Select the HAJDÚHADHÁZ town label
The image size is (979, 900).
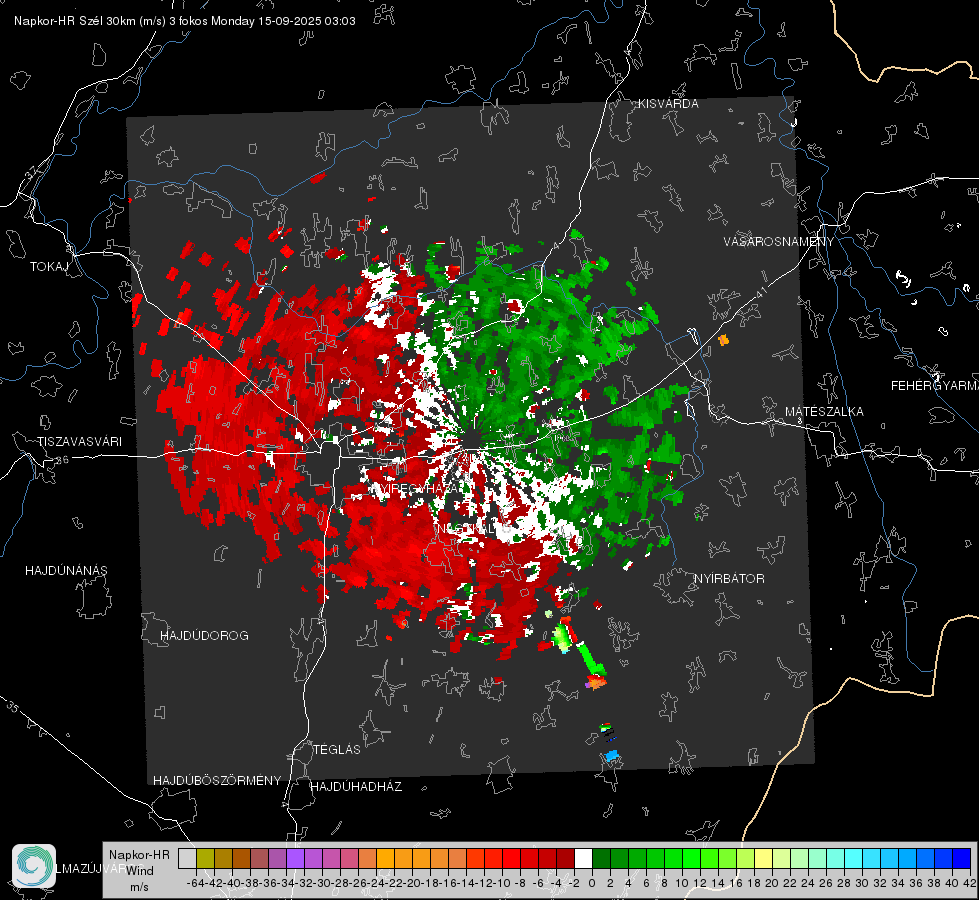[x=356, y=787]
